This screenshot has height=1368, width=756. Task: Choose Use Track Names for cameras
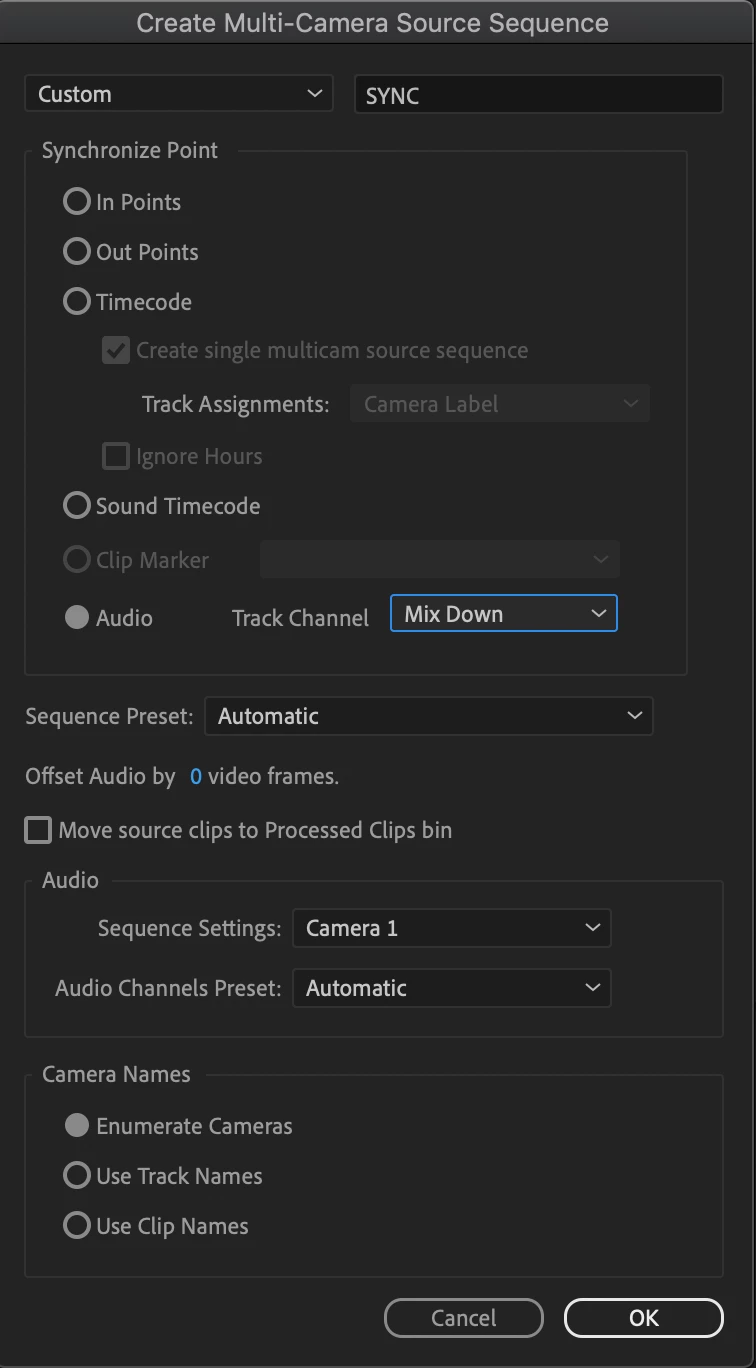[77, 1176]
